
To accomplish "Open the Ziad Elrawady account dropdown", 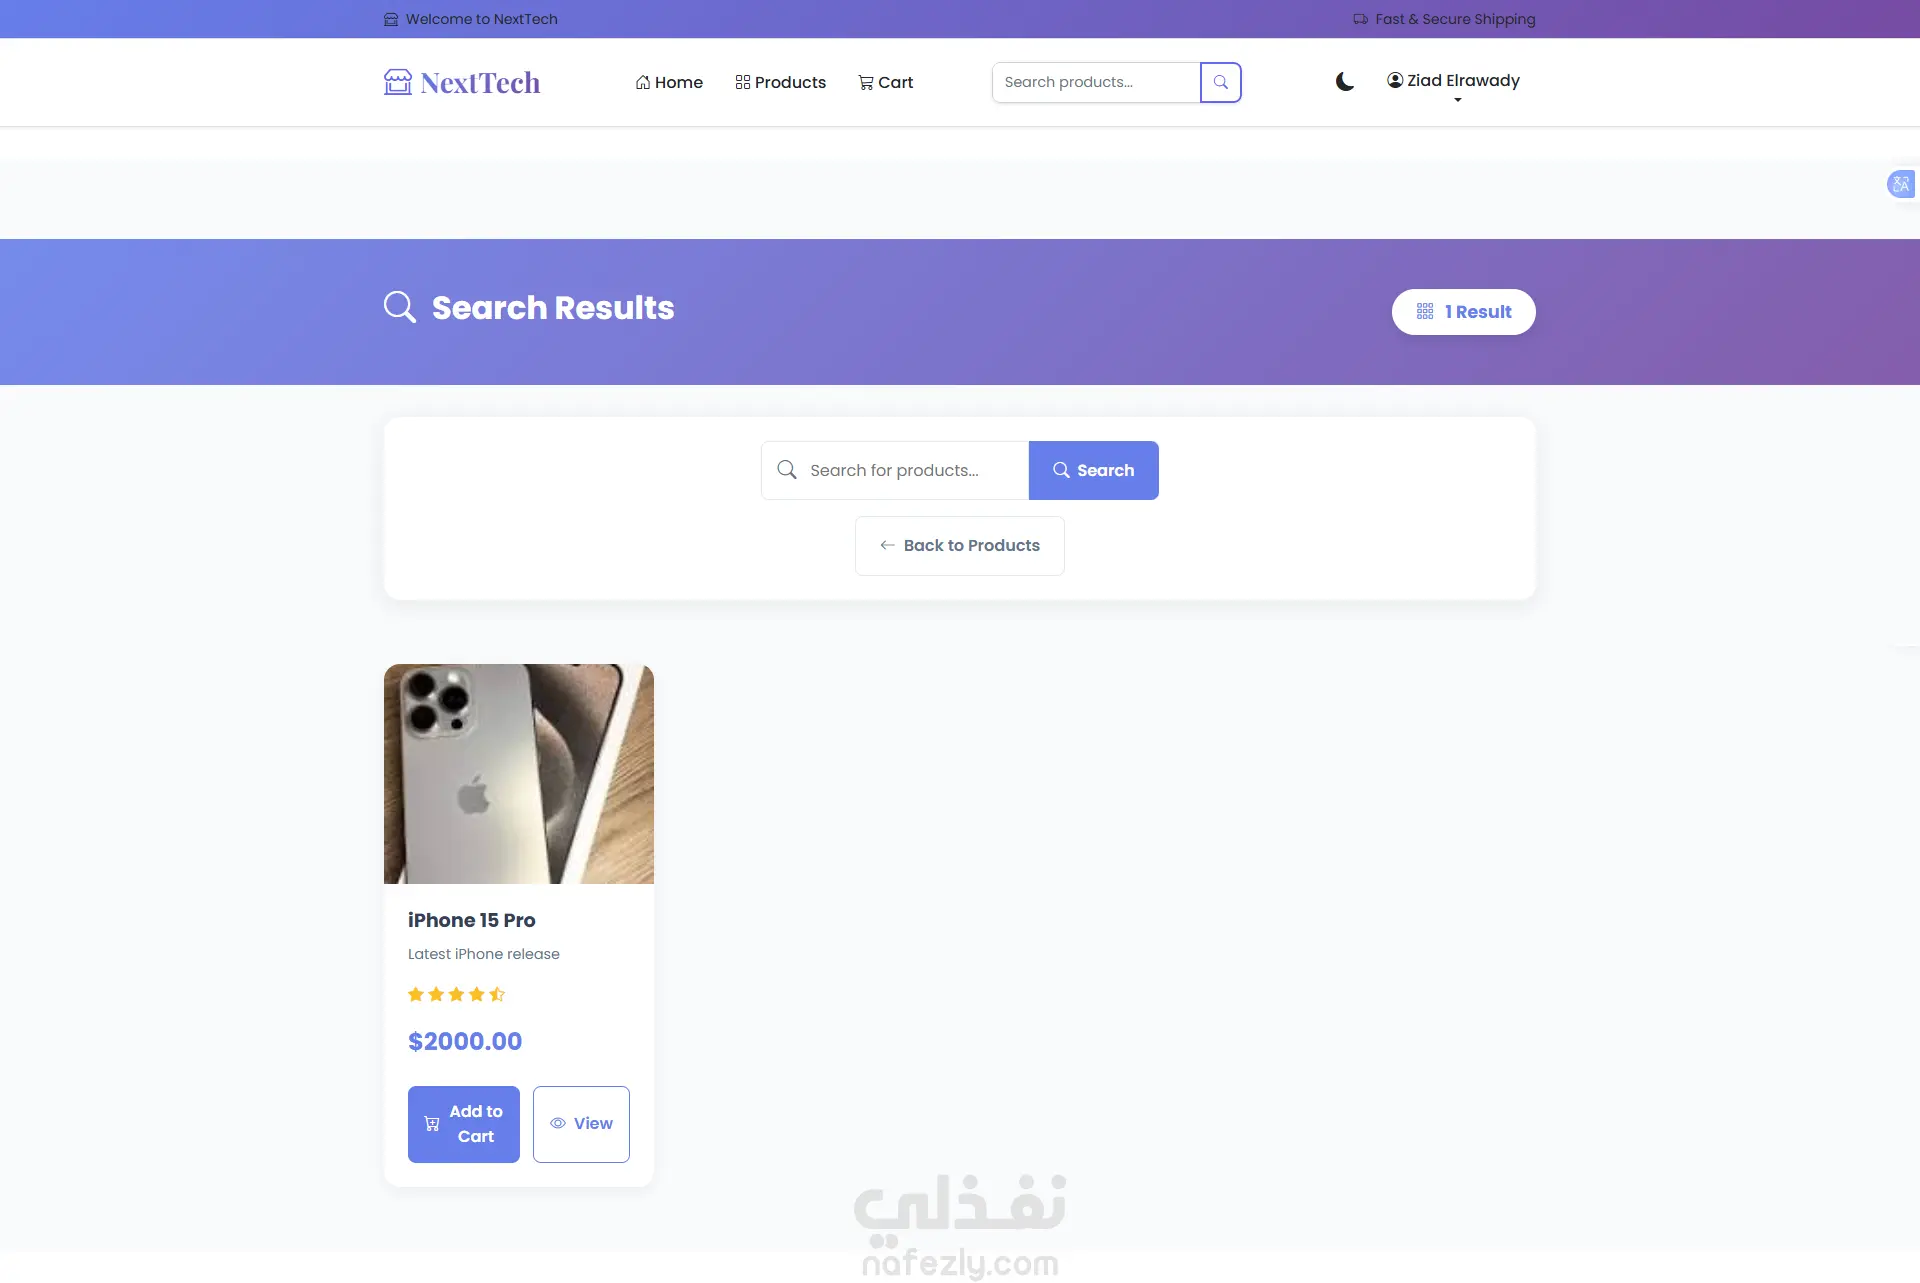I will pyautogui.click(x=1453, y=85).
